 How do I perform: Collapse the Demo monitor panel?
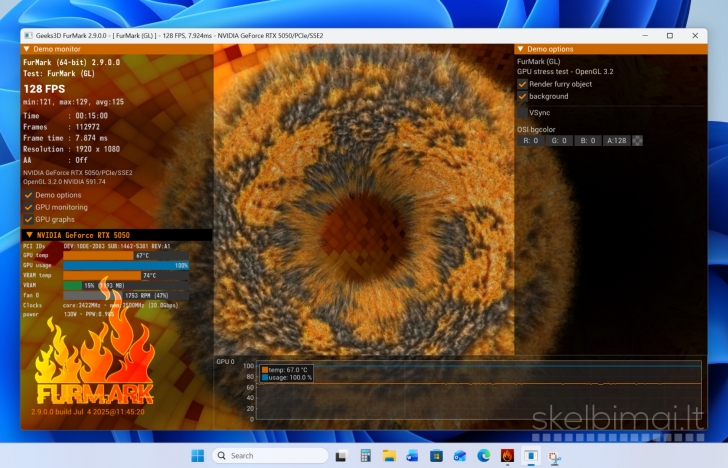[27, 48]
